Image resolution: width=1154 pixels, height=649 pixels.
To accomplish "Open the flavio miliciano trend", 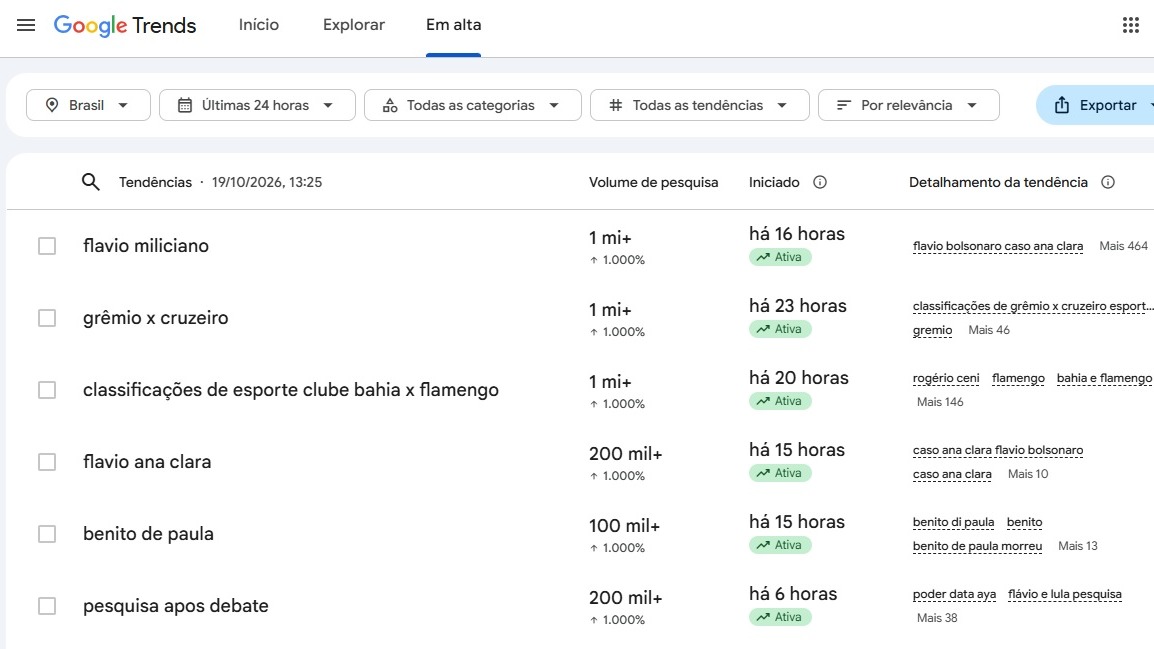I will coord(146,246).
